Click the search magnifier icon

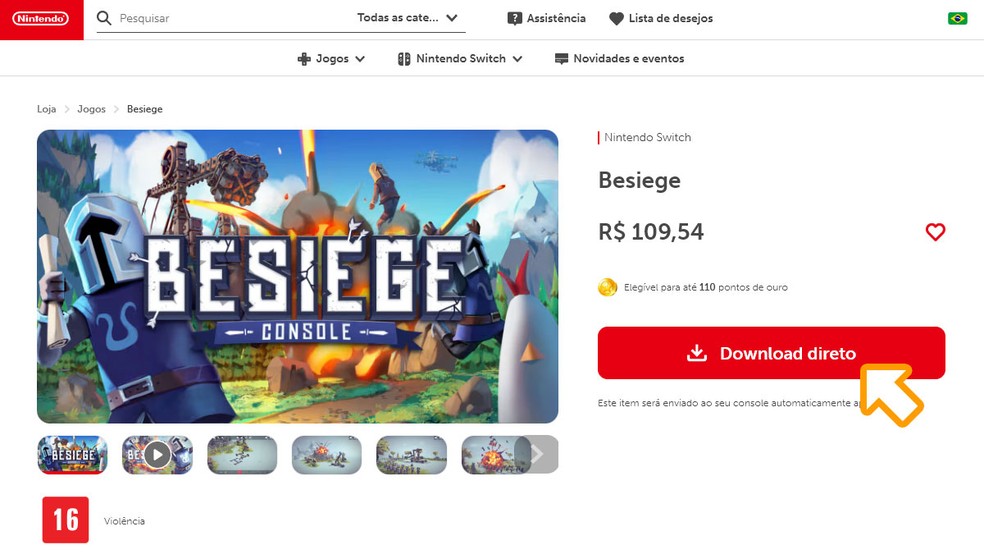(104, 18)
